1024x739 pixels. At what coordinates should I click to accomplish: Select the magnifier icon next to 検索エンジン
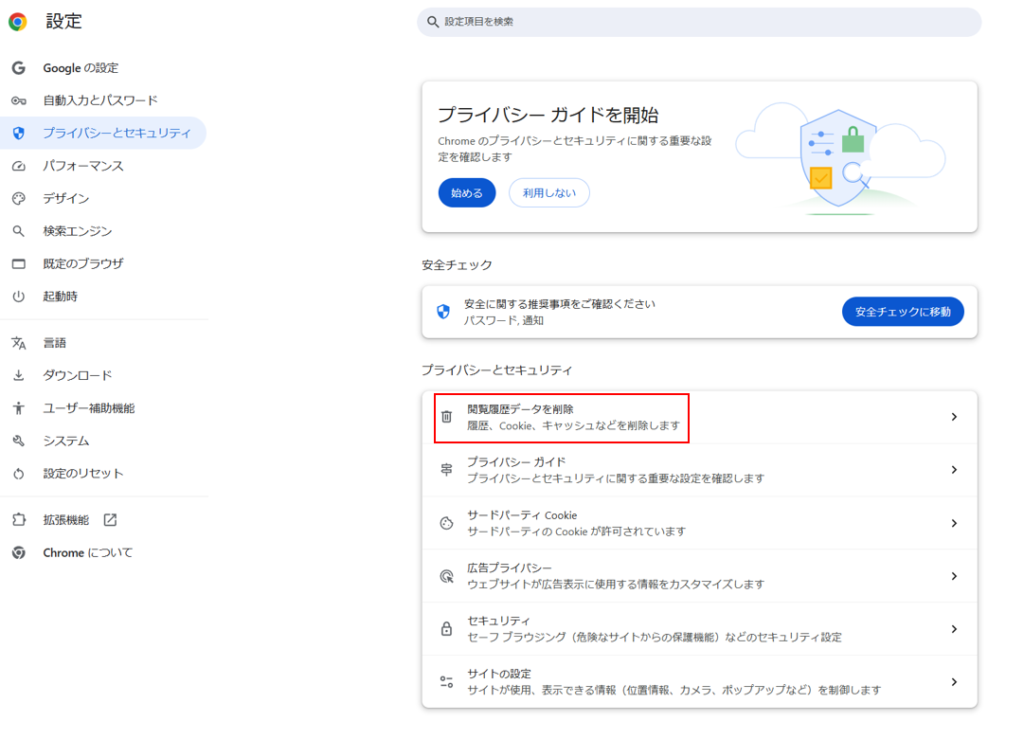[x=20, y=230]
